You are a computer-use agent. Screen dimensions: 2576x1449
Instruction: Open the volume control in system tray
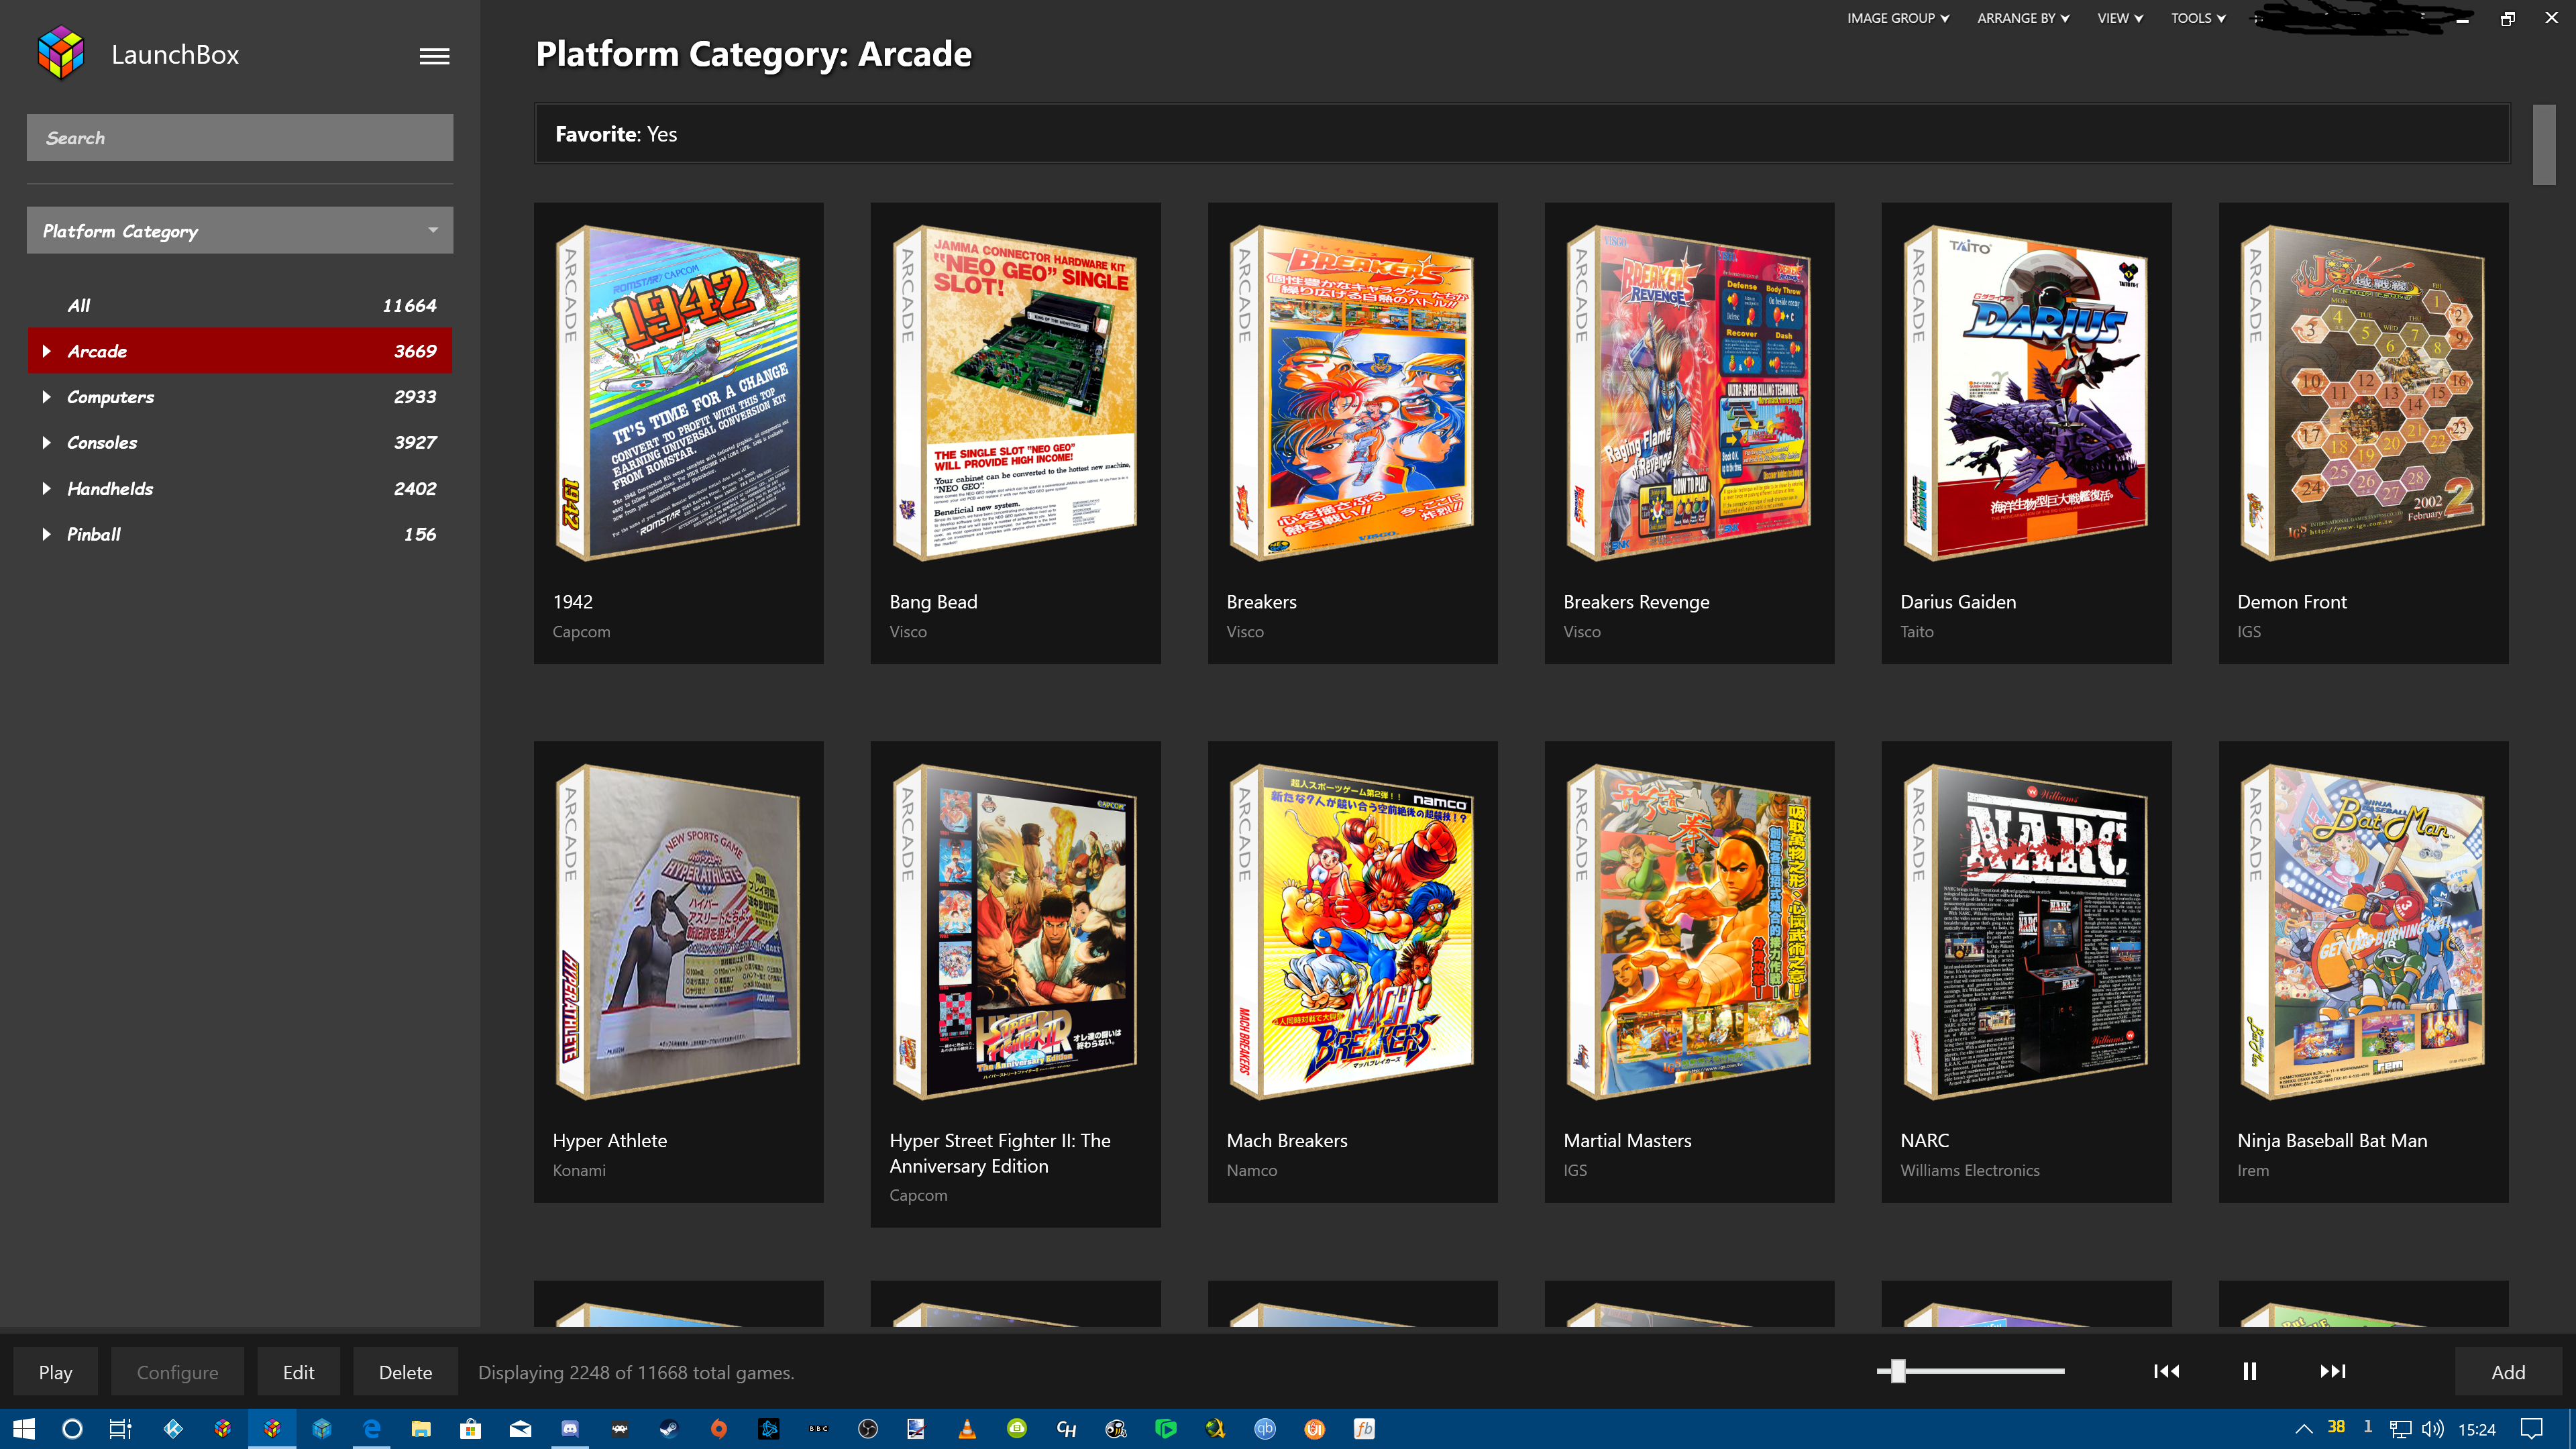click(2433, 1429)
